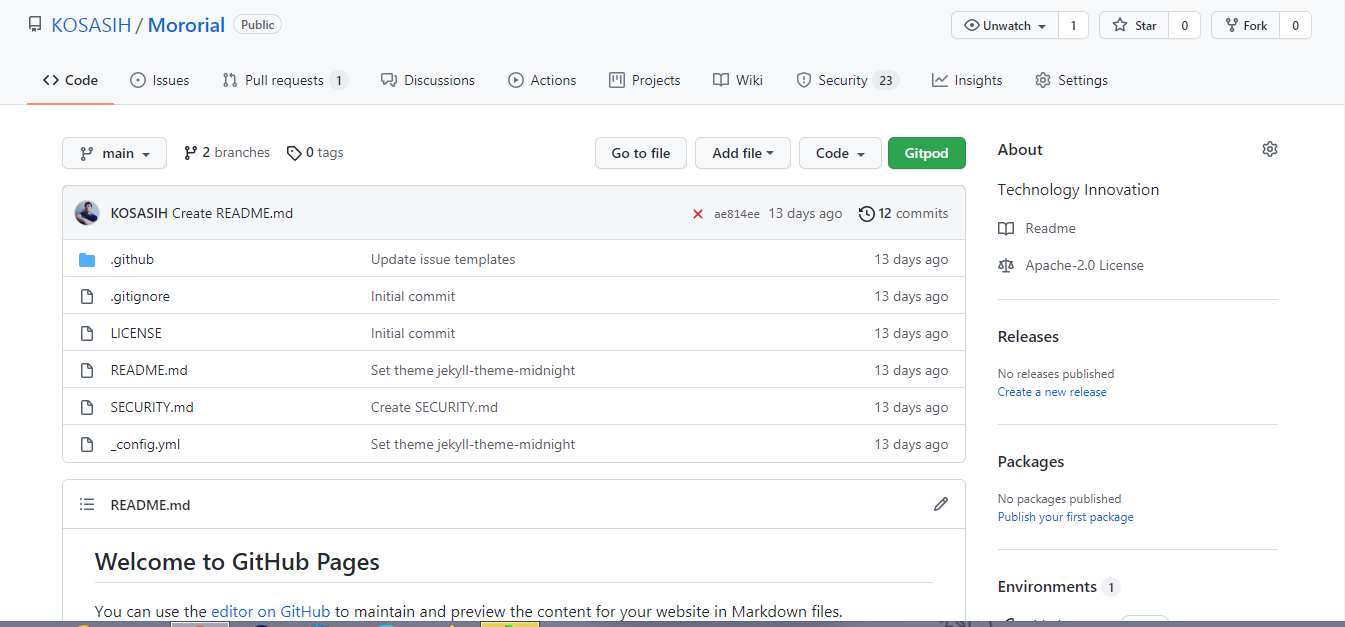Screen dimensions: 1345x627
Task: Click the repository icon beside KOSASIH
Action: point(35,25)
